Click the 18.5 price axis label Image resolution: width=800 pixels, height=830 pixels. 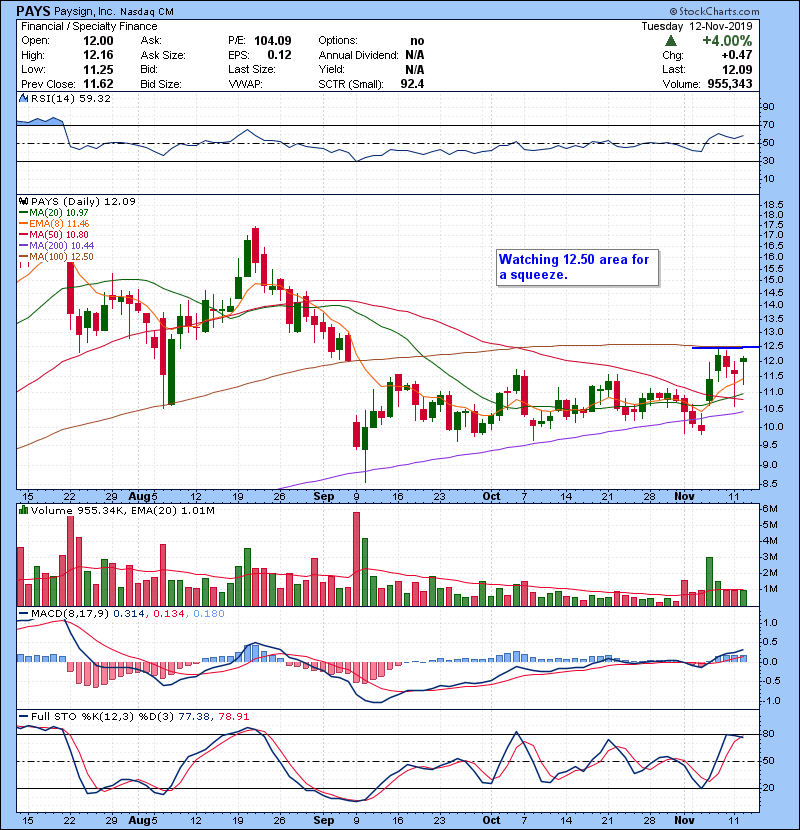[774, 204]
